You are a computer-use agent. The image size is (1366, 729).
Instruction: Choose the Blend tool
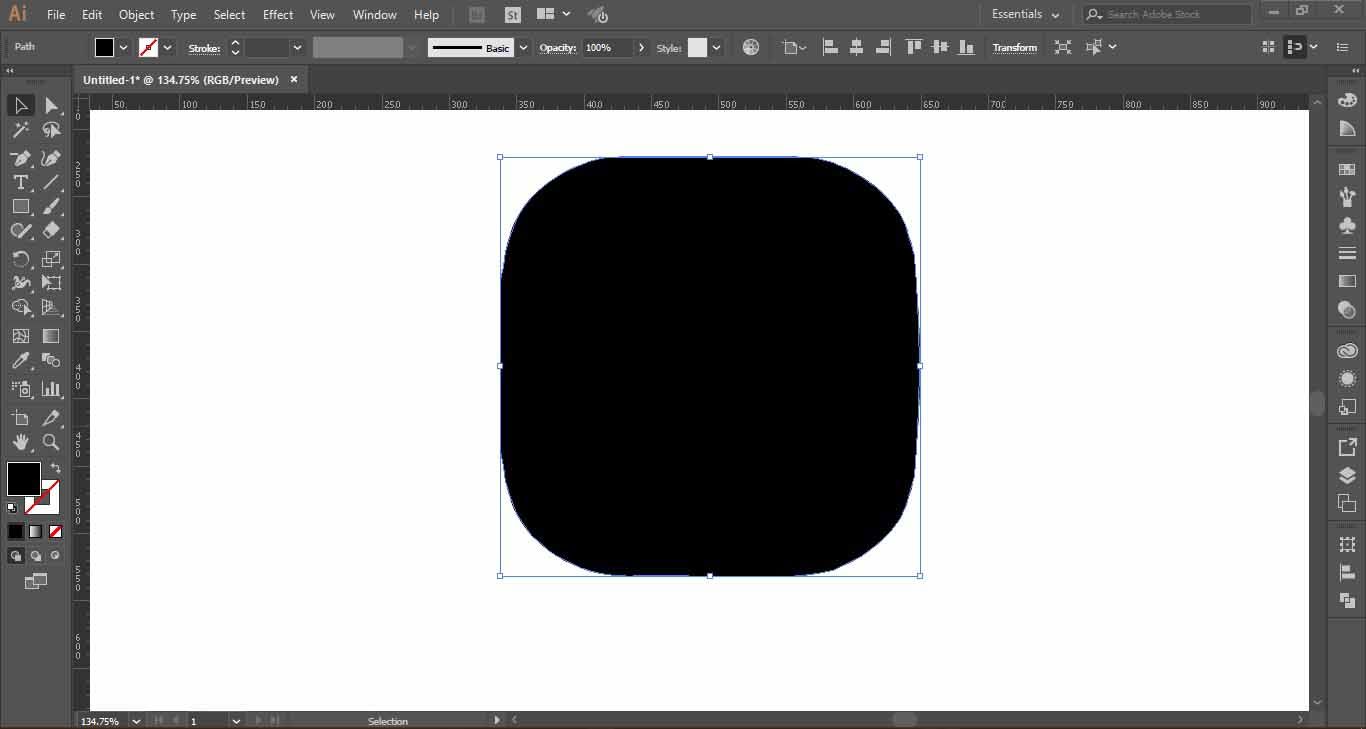point(51,361)
